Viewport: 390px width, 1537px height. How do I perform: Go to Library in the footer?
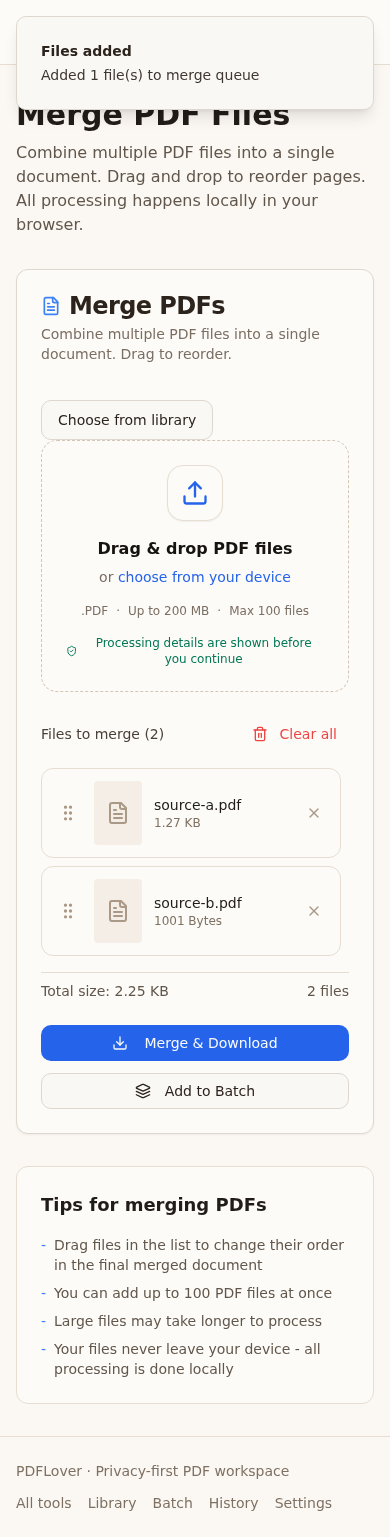coord(112,1503)
